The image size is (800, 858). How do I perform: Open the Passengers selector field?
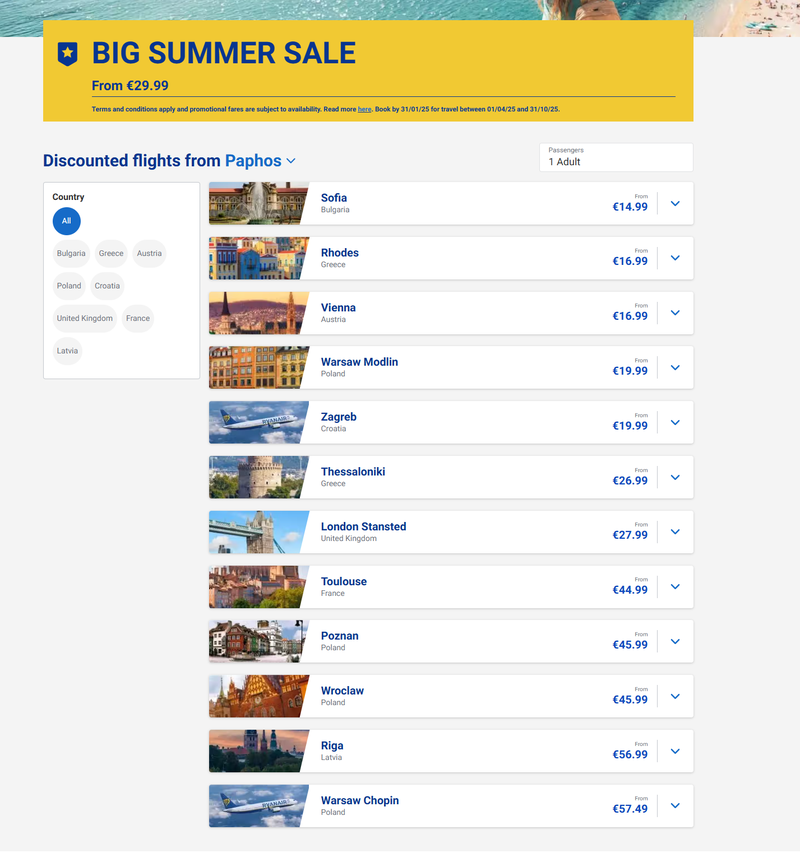615,157
